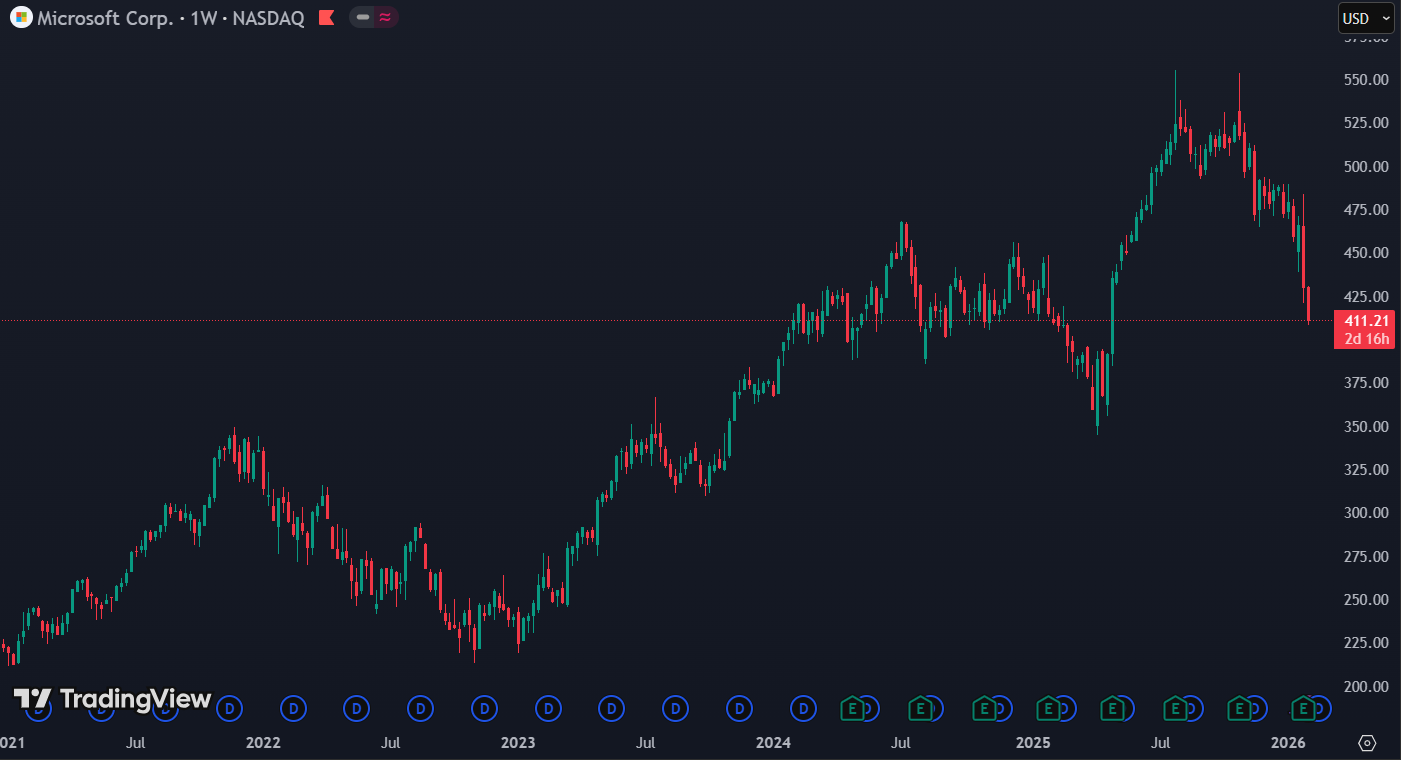Click the Microsoft logo beside the symbol name
Viewport: 1401px width, 760px height.
point(21,18)
